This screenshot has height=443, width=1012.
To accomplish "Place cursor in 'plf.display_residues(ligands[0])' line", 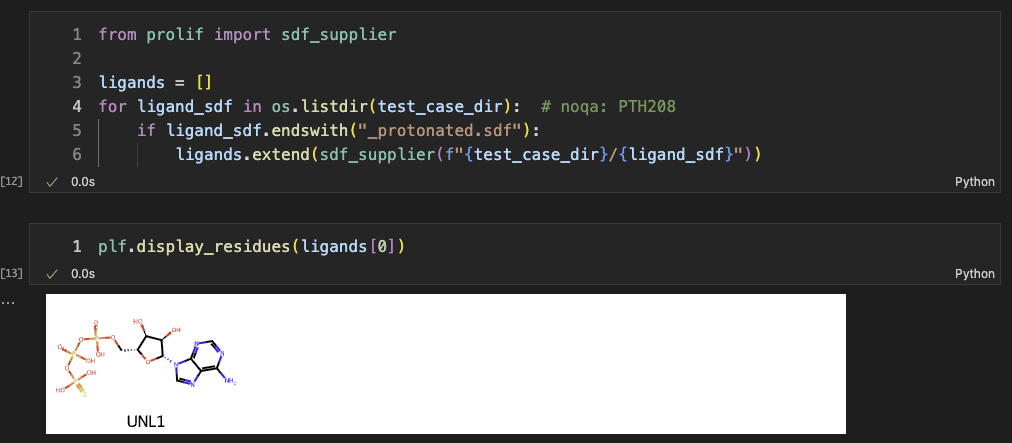I will click(x=251, y=247).
